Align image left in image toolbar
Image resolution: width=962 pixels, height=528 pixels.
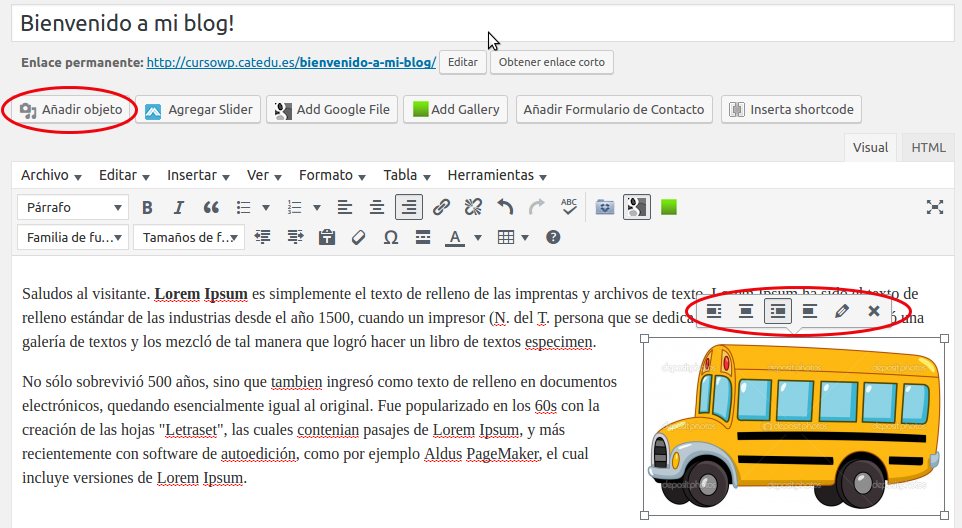coord(714,312)
